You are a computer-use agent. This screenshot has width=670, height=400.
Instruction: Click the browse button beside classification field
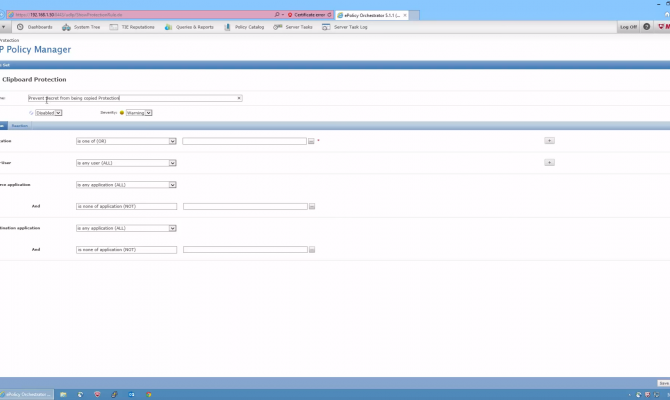[311, 141]
